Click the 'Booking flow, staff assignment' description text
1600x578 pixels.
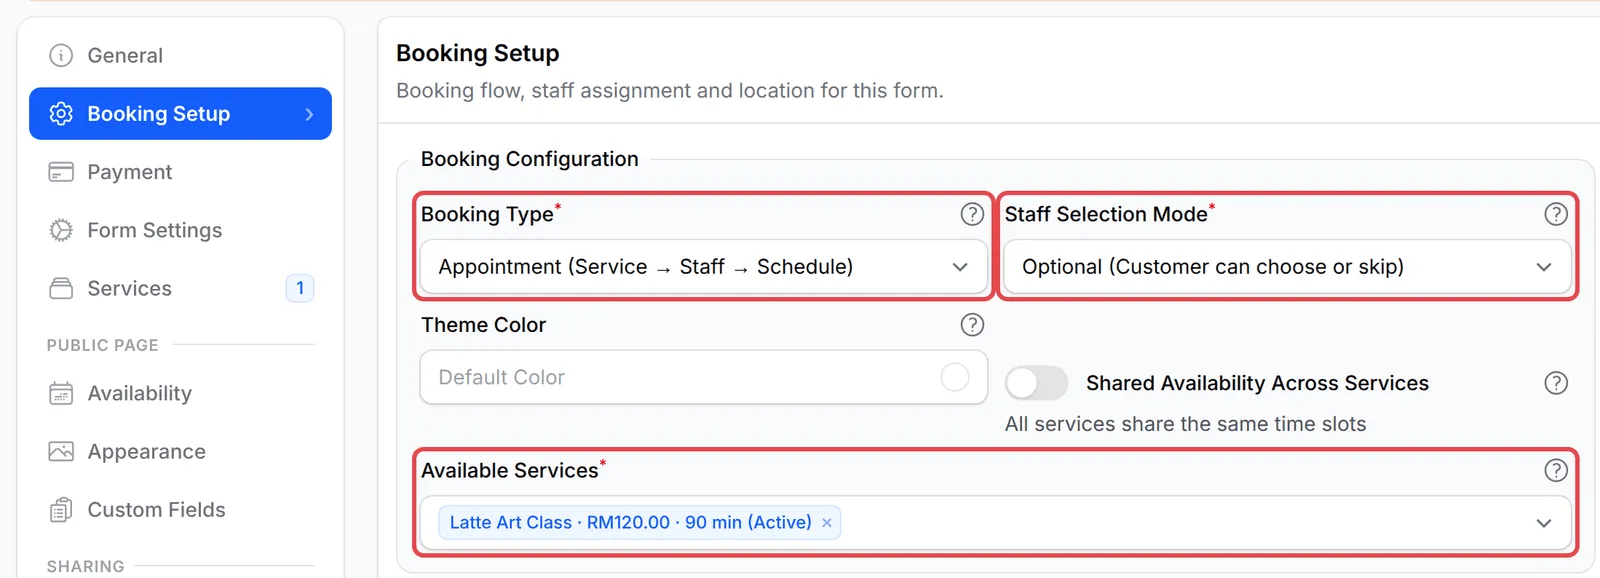coord(670,91)
